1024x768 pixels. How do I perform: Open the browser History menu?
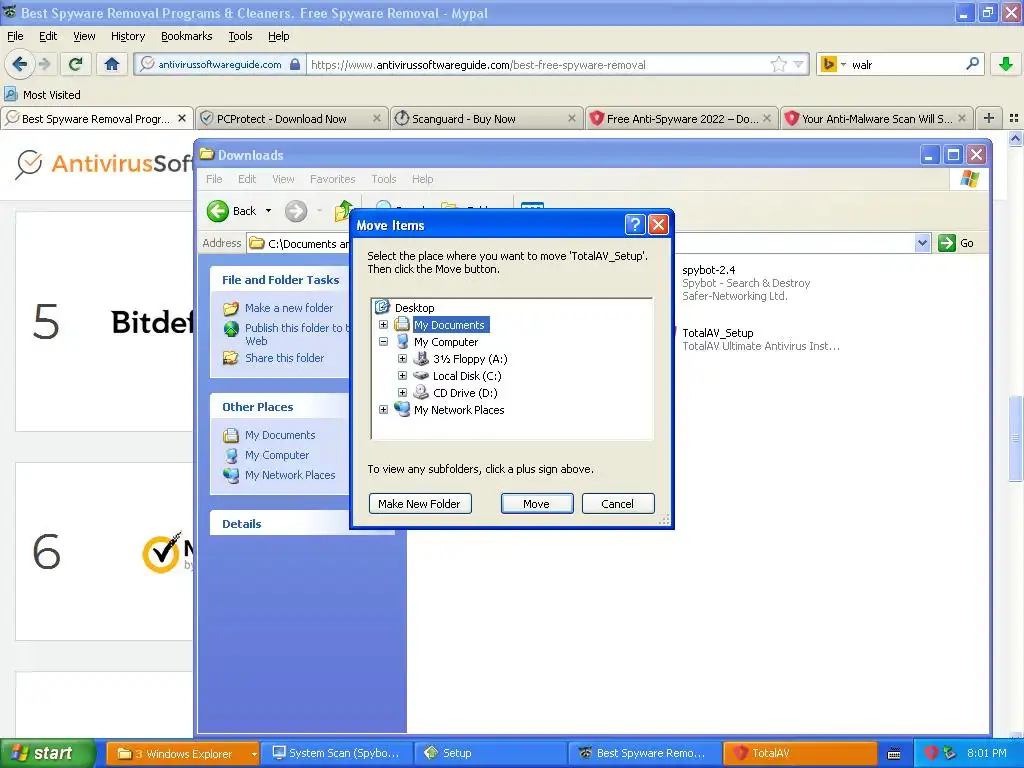pyautogui.click(x=128, y=36)
